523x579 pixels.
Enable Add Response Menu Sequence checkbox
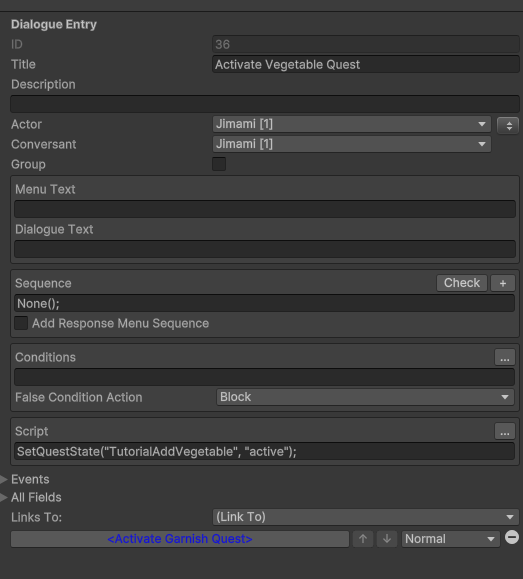coord(21,323)
